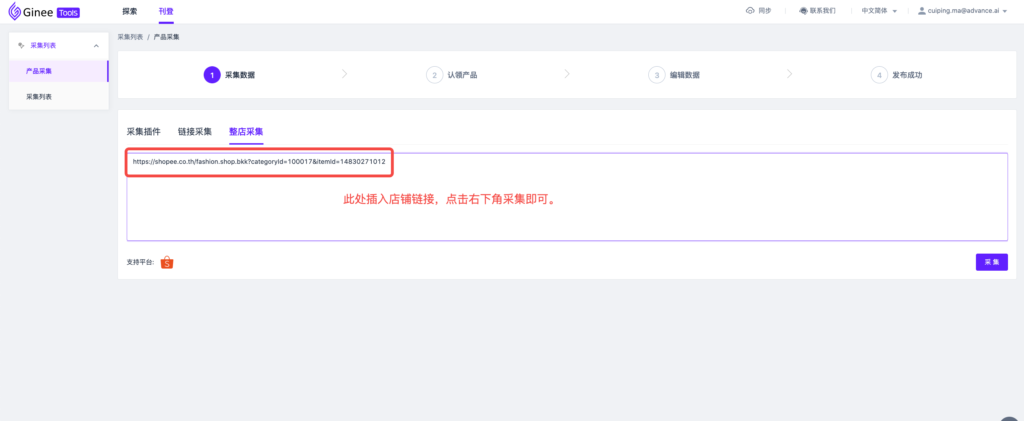Image resolution: width=1024 pixels, height=421 pixels.
Task: Collapse the 采集列表 sidebar group chevron
Action: pyautogui.click(x=95, y=46)
